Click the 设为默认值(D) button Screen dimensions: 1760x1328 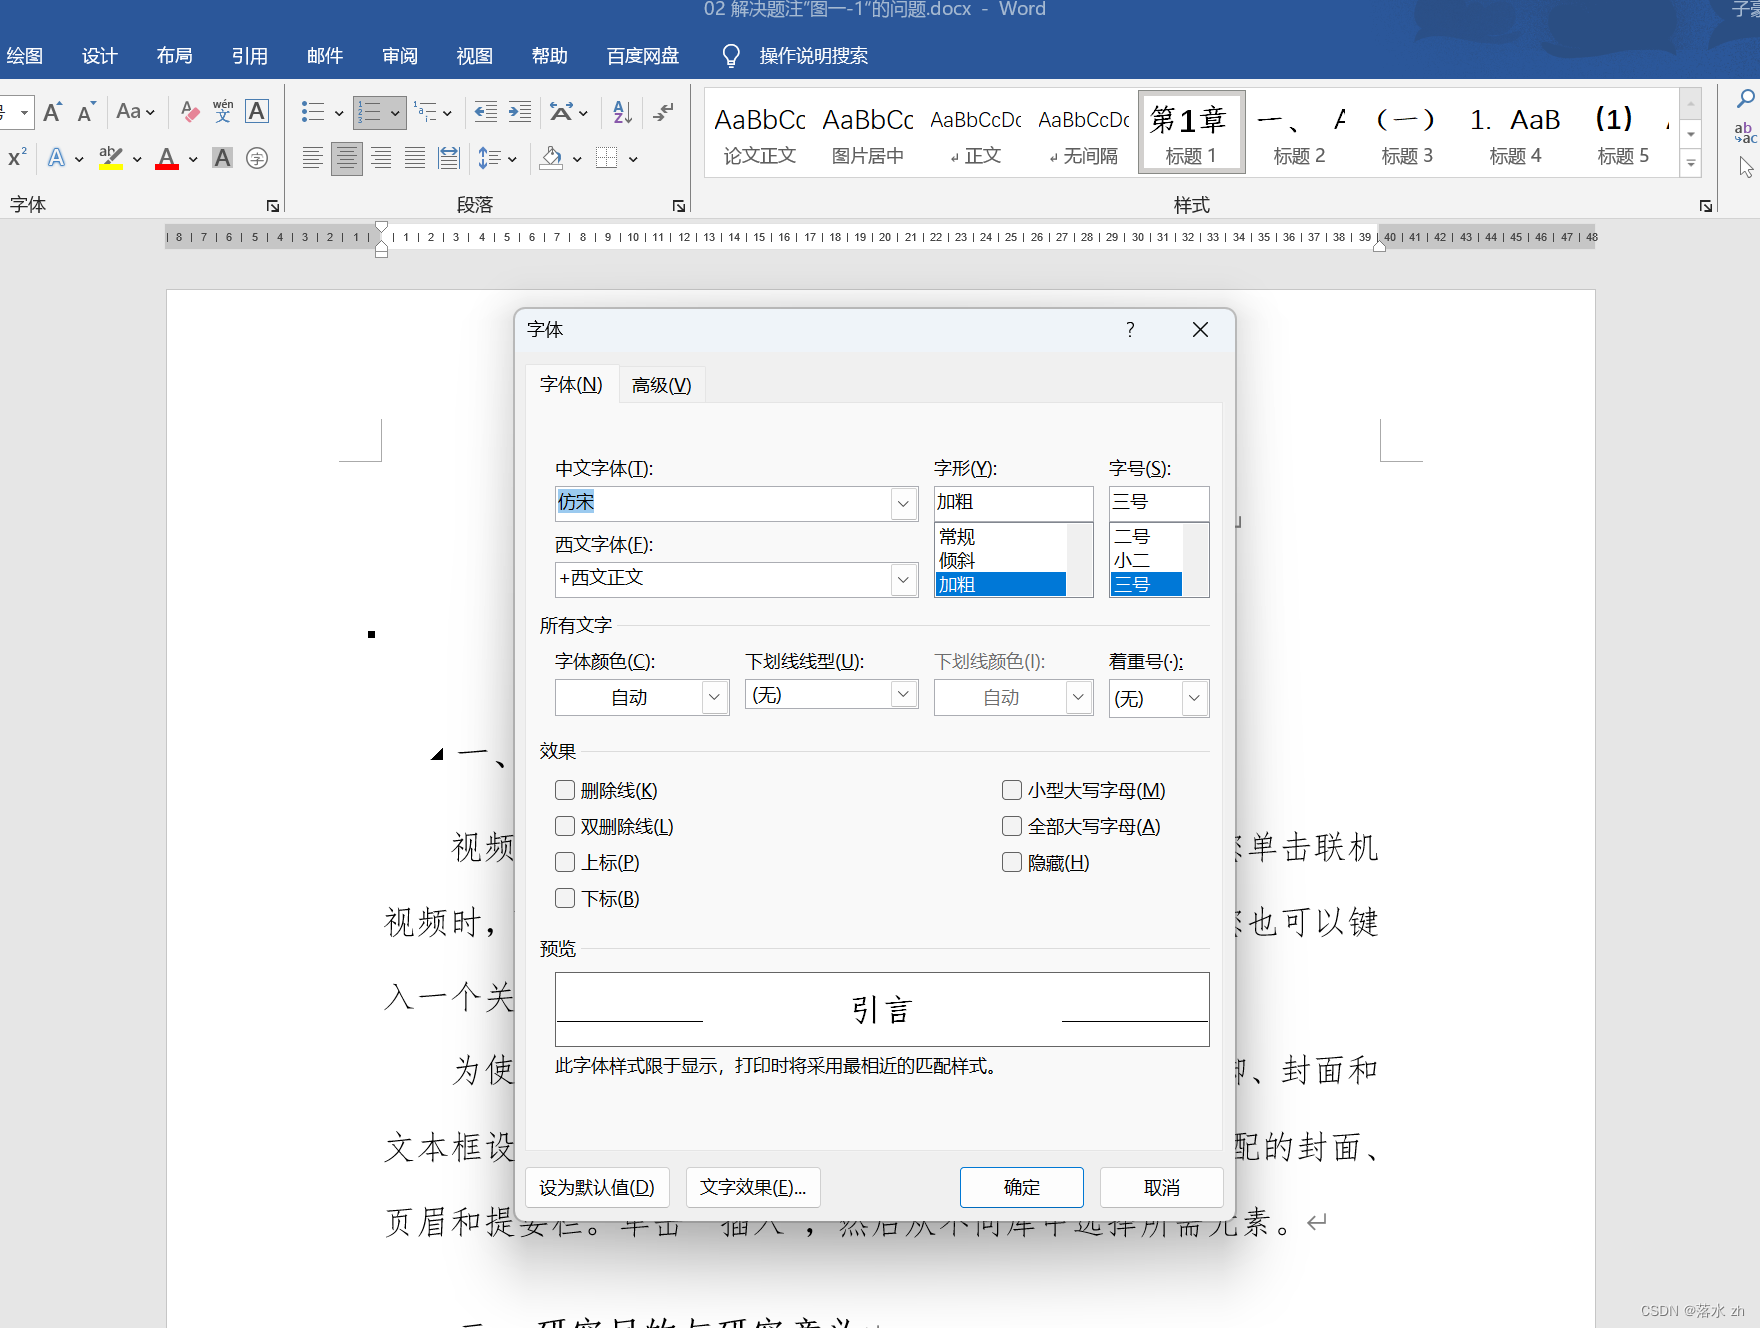tap(597, 1187)
